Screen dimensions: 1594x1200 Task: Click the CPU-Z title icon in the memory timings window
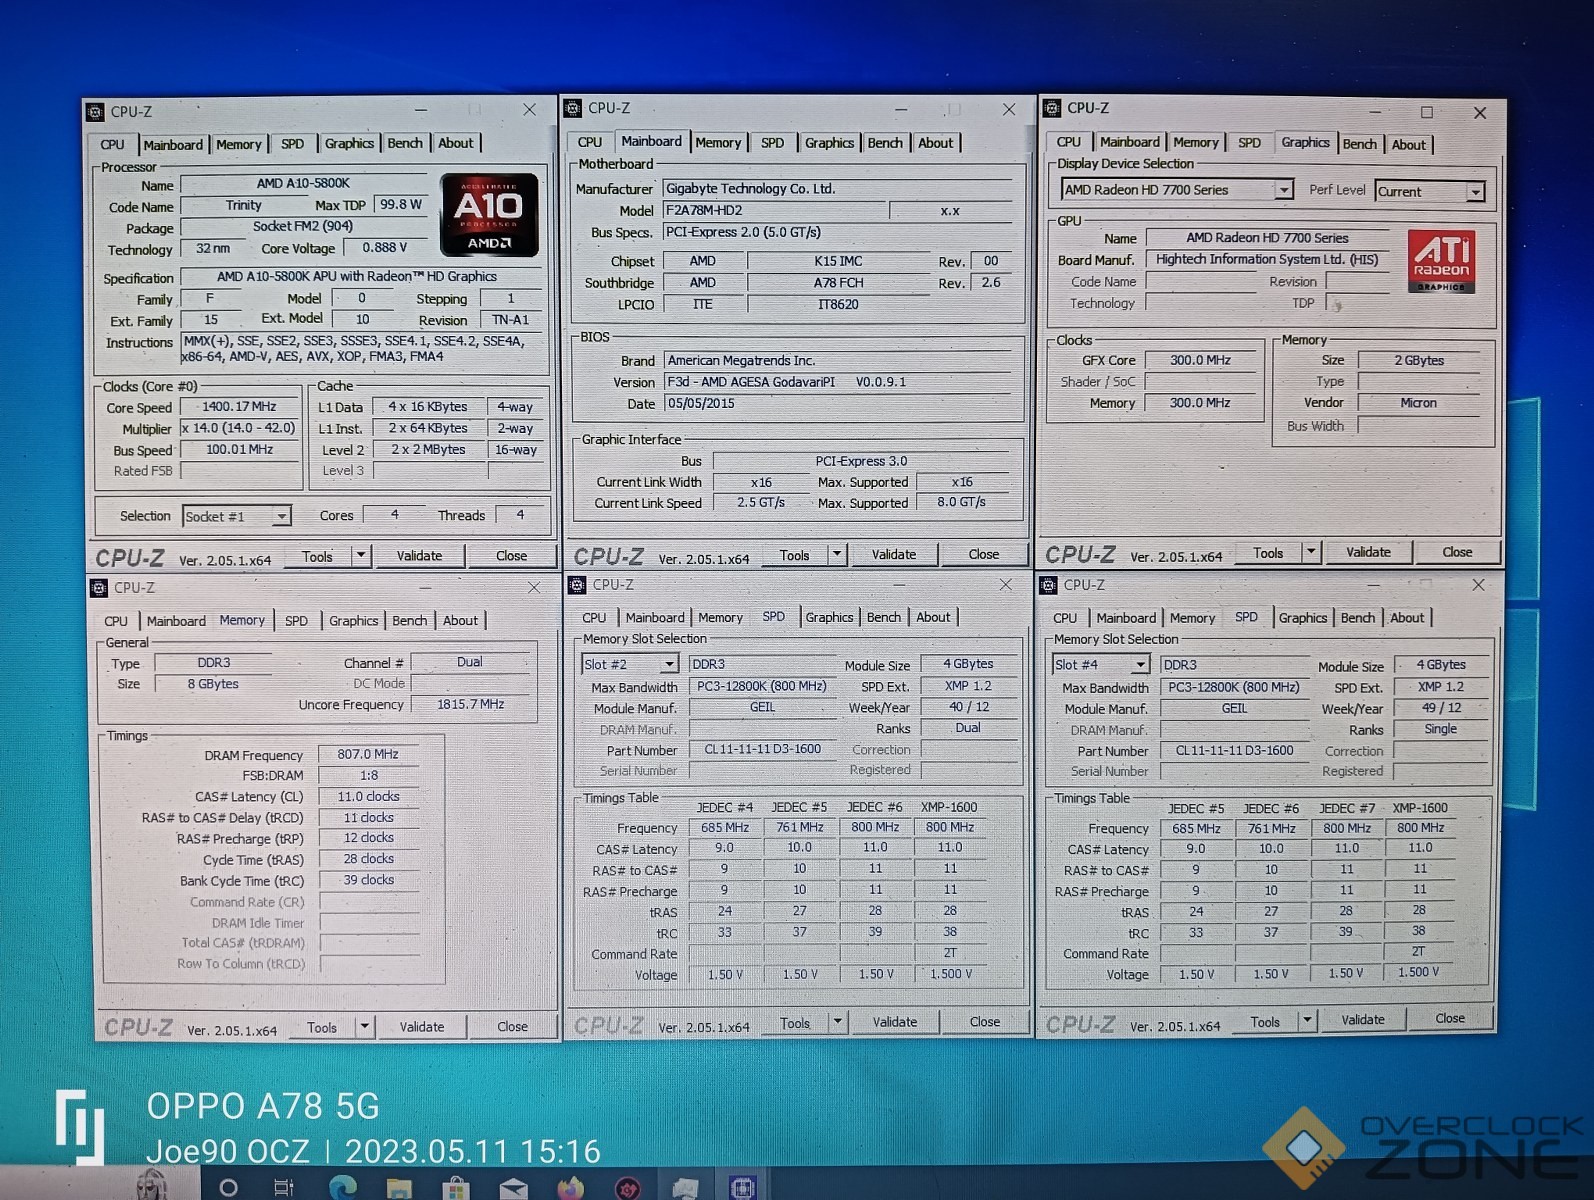click(x=99, y=588)
